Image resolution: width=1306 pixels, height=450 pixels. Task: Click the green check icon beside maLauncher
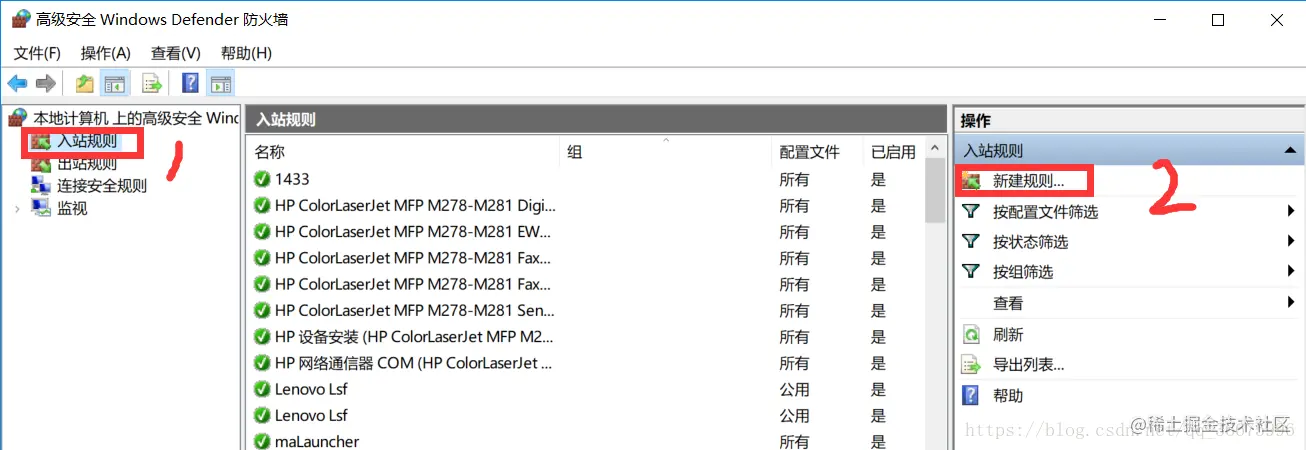[x=262, y=441]
